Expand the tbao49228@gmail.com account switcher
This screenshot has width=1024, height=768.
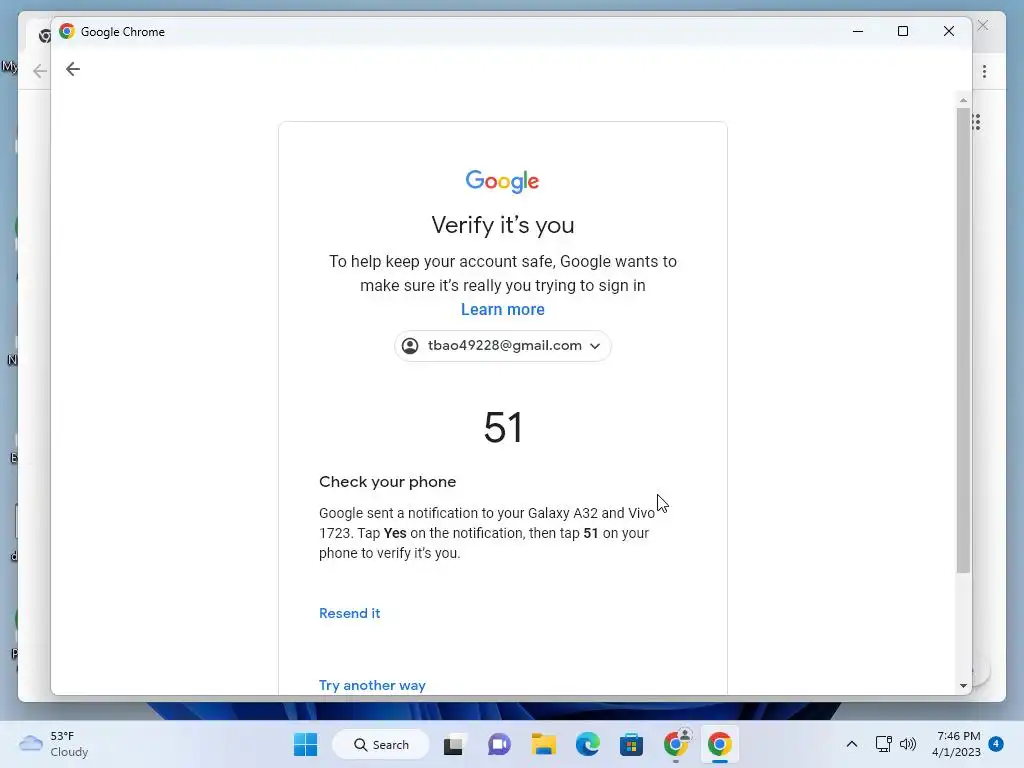(502, 345)
